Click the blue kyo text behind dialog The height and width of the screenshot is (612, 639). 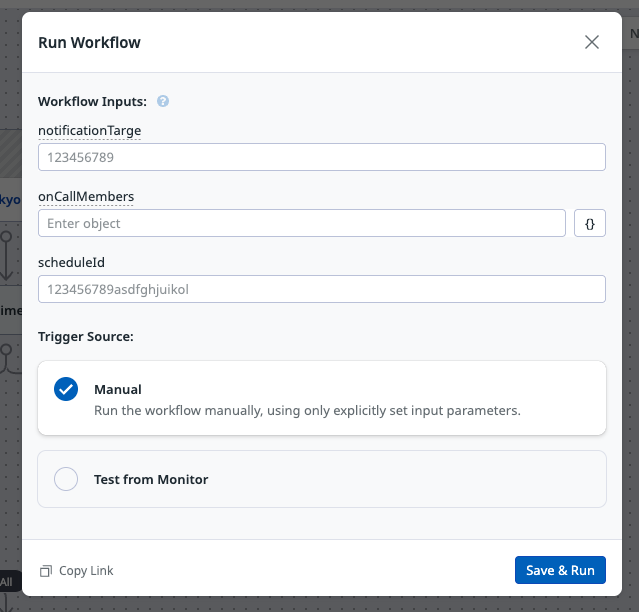10,200
